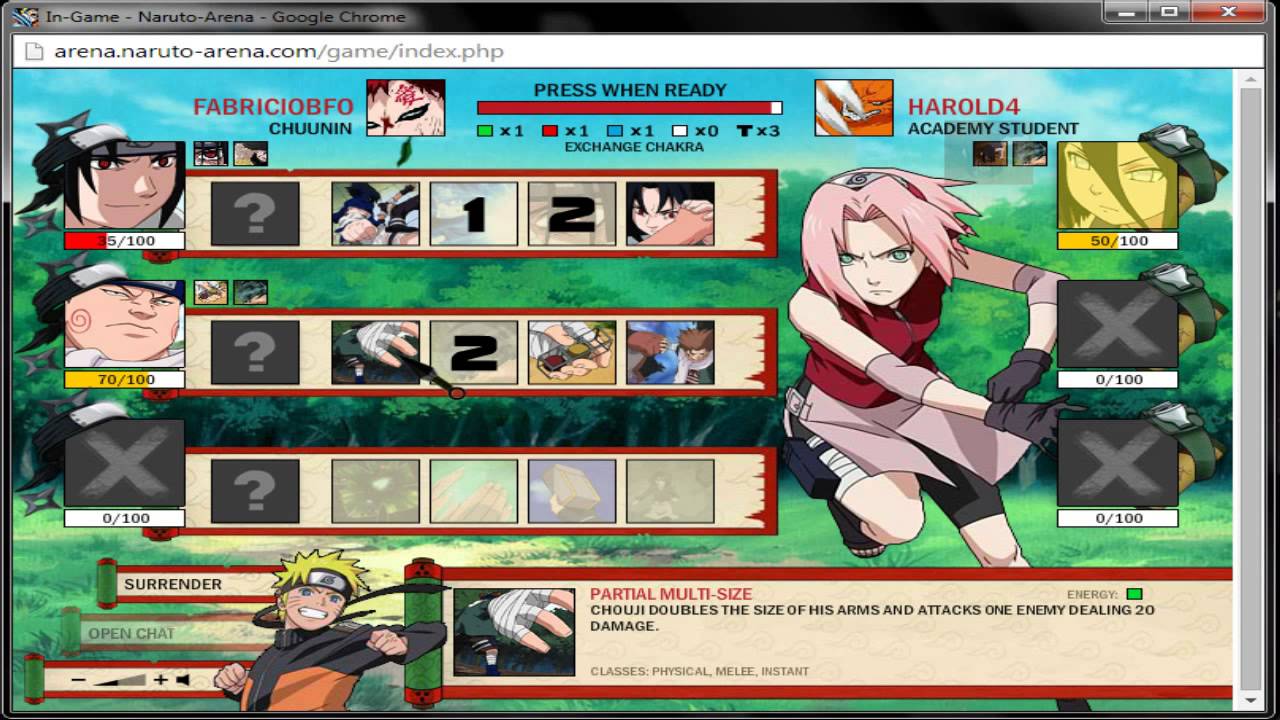The height and width of the screenshot is (720, 1280).
Task: Click the volume level wedge indicator
Action: tap(120, 680)
